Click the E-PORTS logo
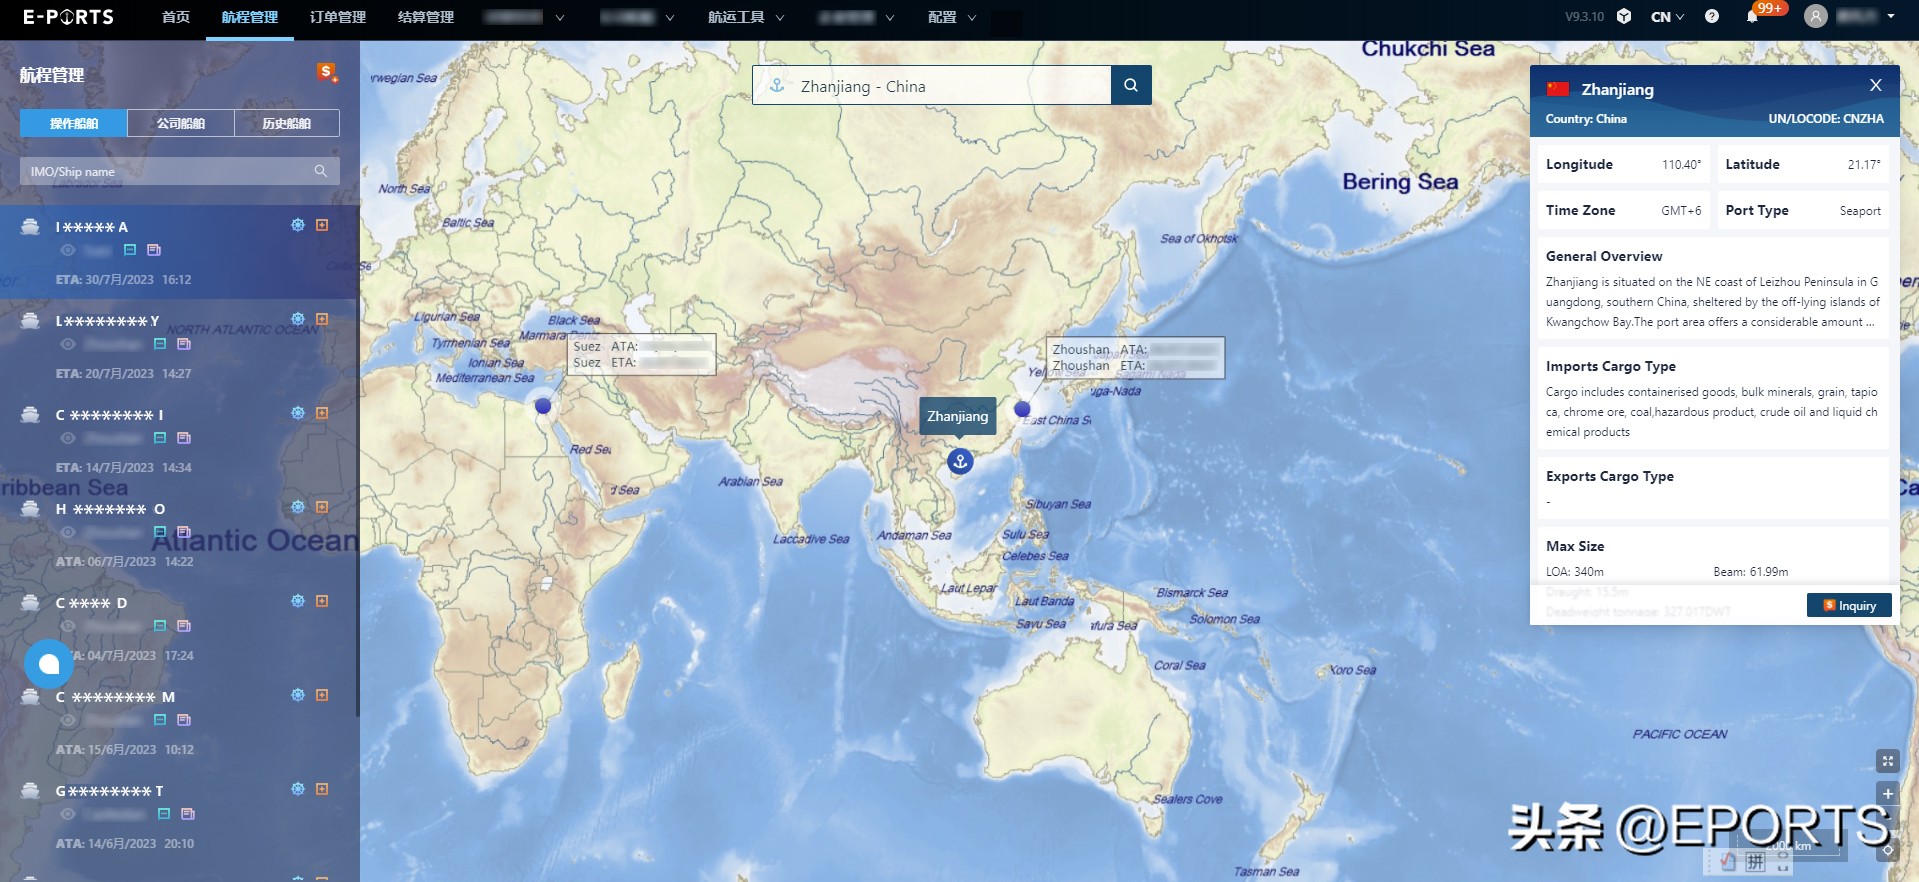 pos(68,17)
